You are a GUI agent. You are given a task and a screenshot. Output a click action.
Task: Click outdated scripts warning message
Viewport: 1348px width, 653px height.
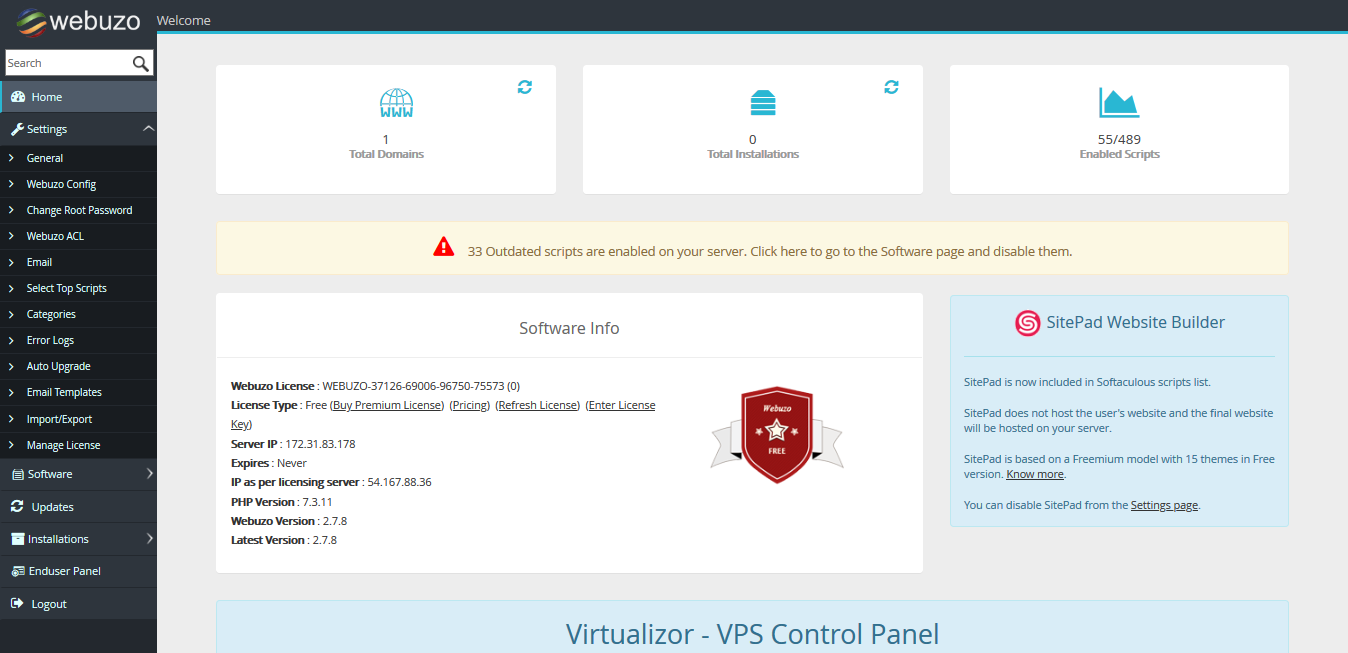pos(770,251)
